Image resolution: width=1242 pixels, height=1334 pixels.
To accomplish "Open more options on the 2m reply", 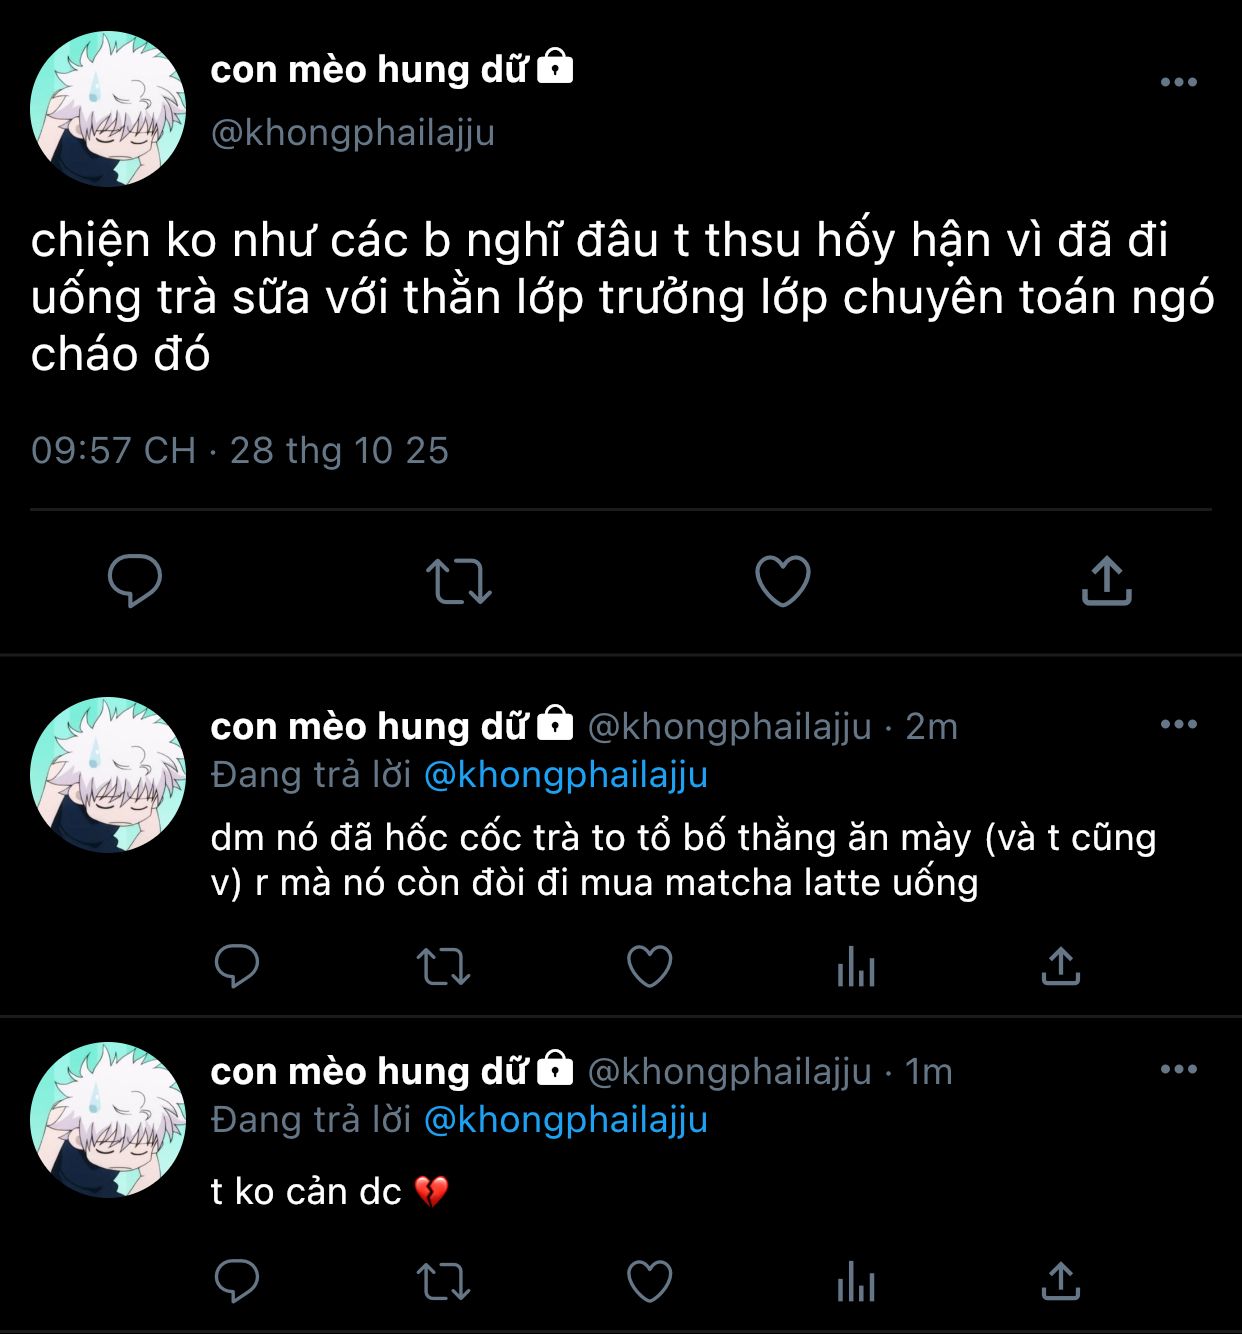I will click(1179, 724).
